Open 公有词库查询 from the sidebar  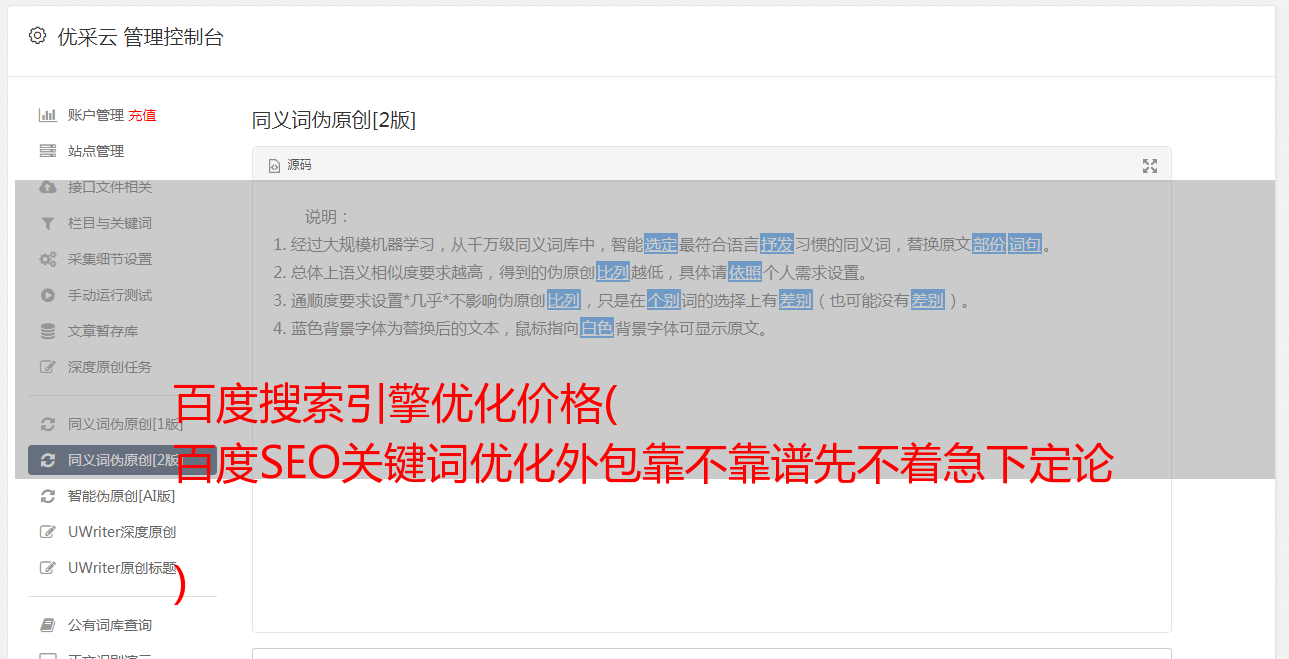pyautogui.click(x=110, y=625)
